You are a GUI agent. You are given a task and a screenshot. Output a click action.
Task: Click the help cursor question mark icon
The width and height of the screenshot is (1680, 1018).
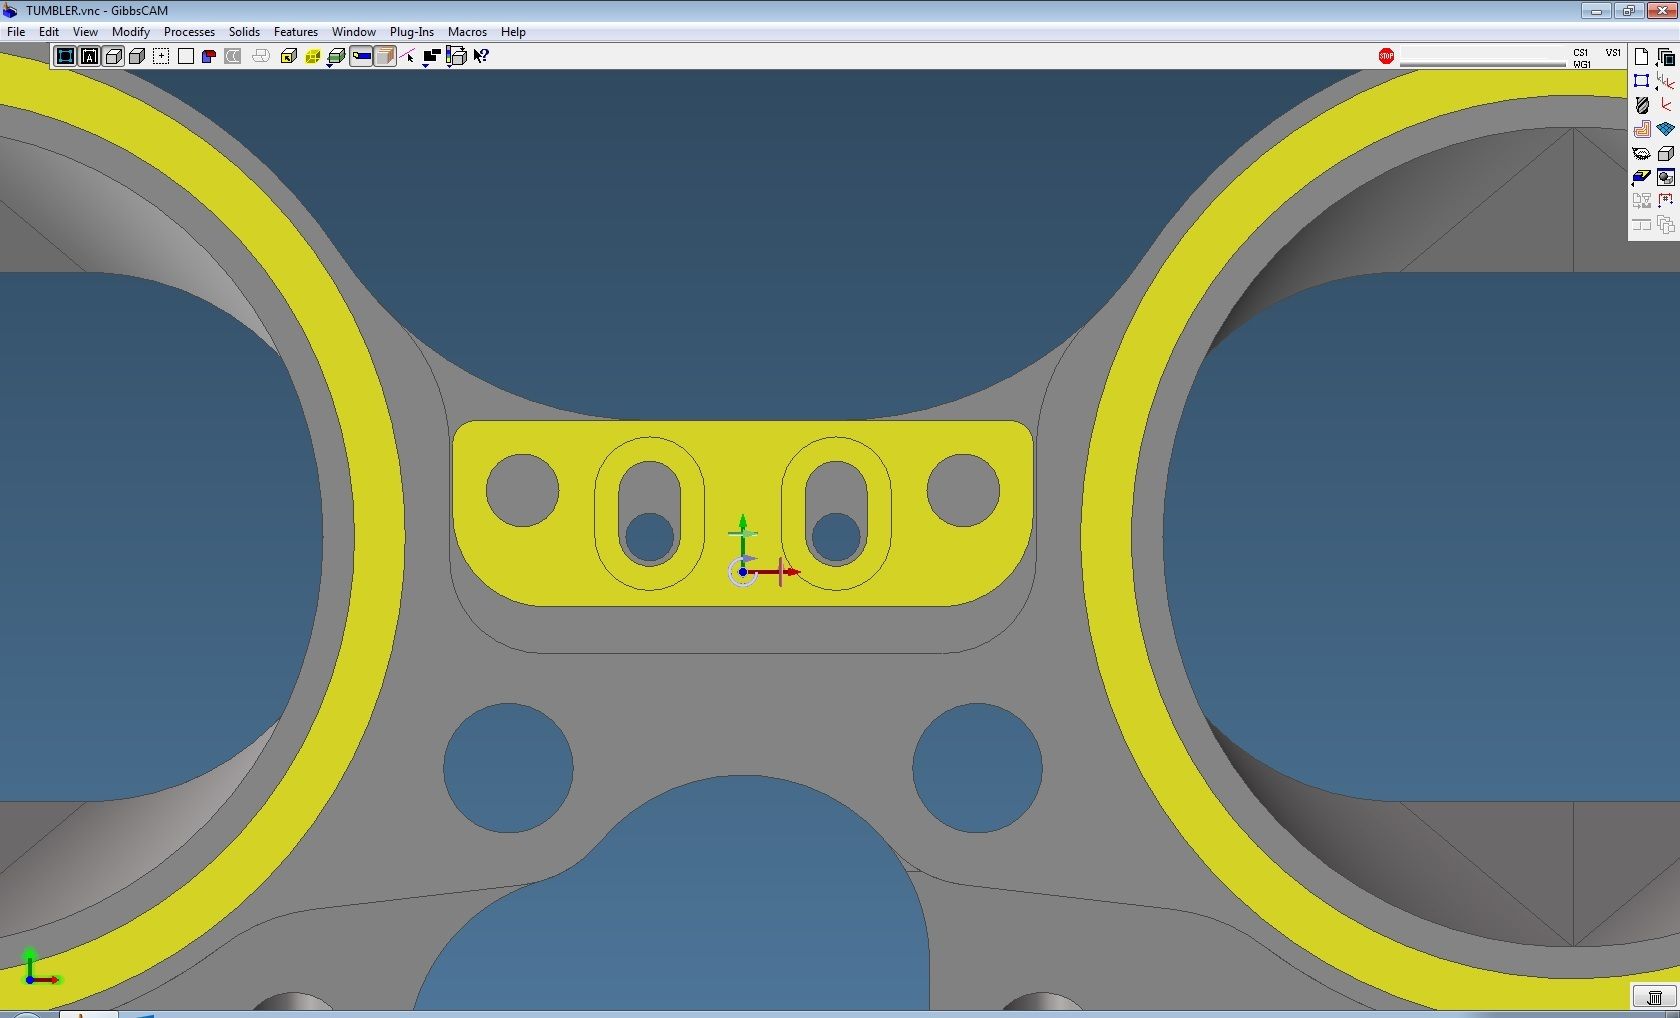coord(481,56)
